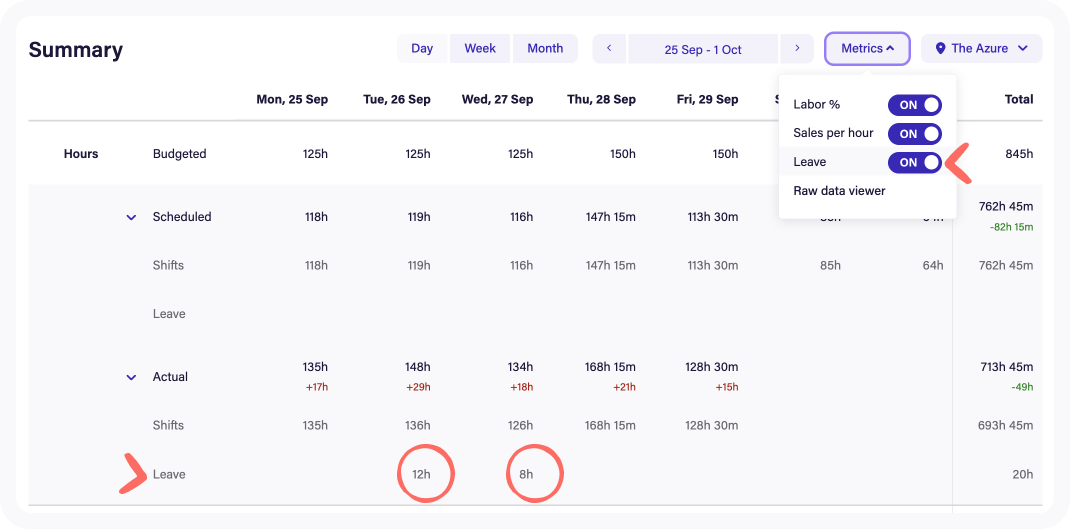Click the 25 Sep - 1 Oct date range
1070x529 pixels.
(703, 49)
